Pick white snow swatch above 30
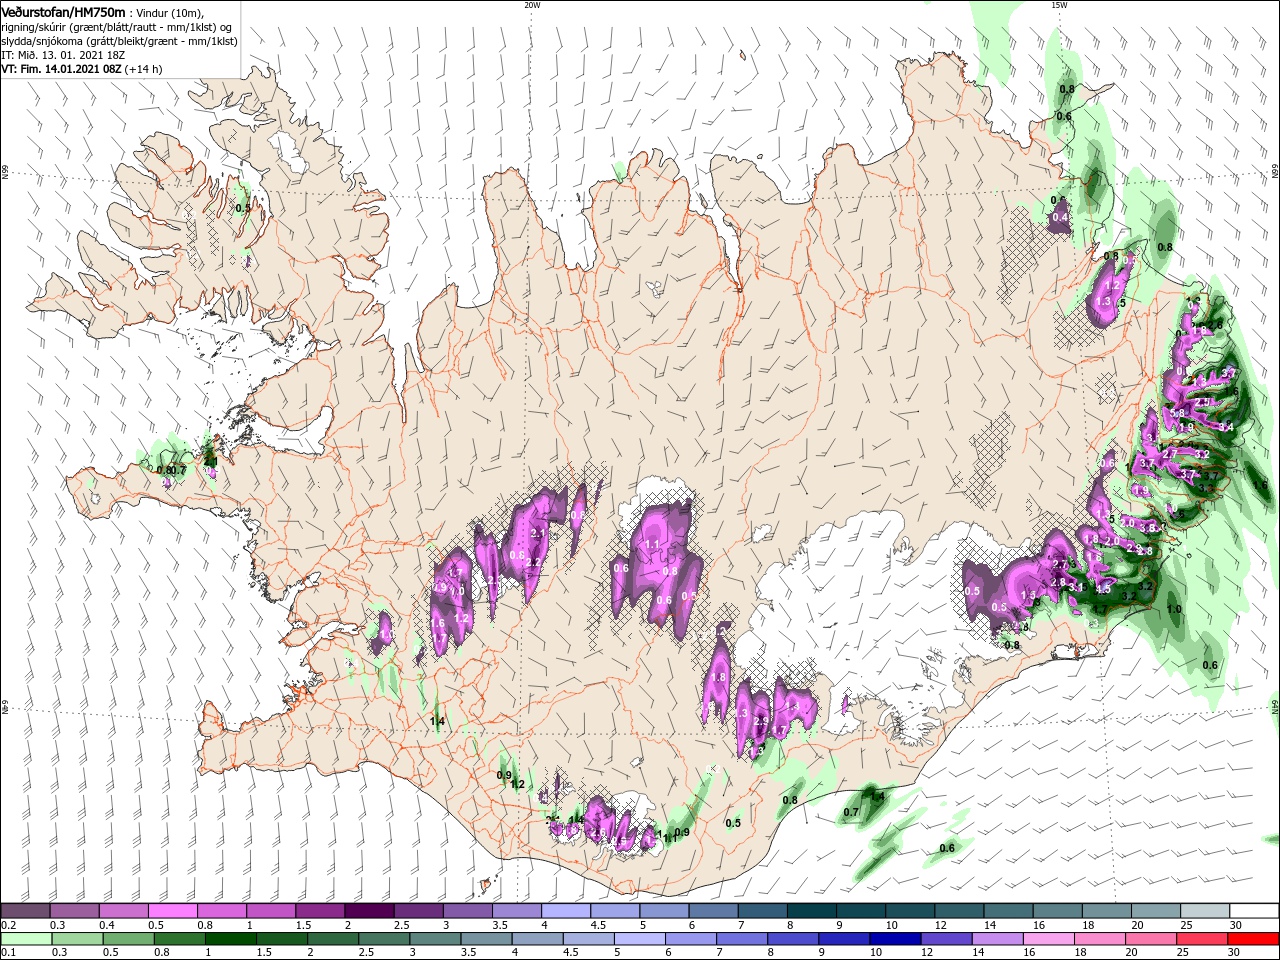 (1254, 911)
